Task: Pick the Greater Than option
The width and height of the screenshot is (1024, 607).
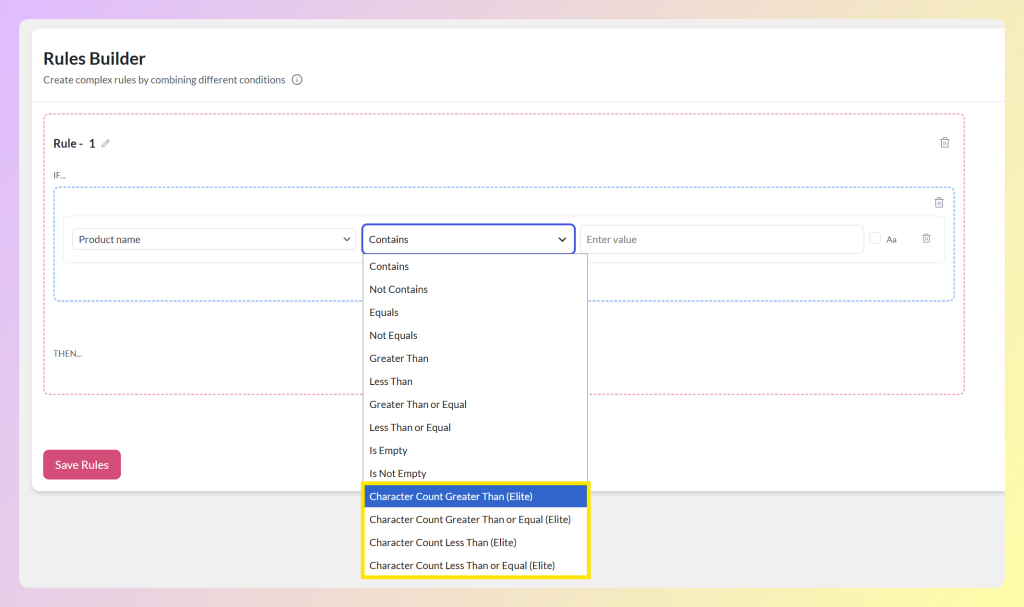Action: pos(475,358)
